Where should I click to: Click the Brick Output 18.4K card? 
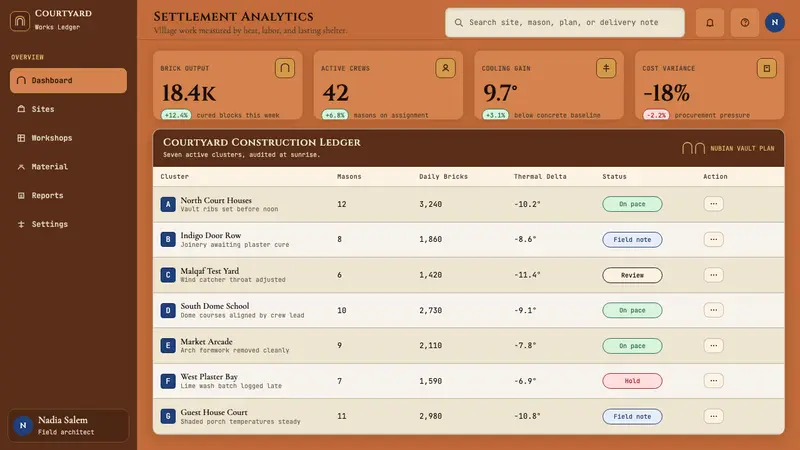coord(228,85)
